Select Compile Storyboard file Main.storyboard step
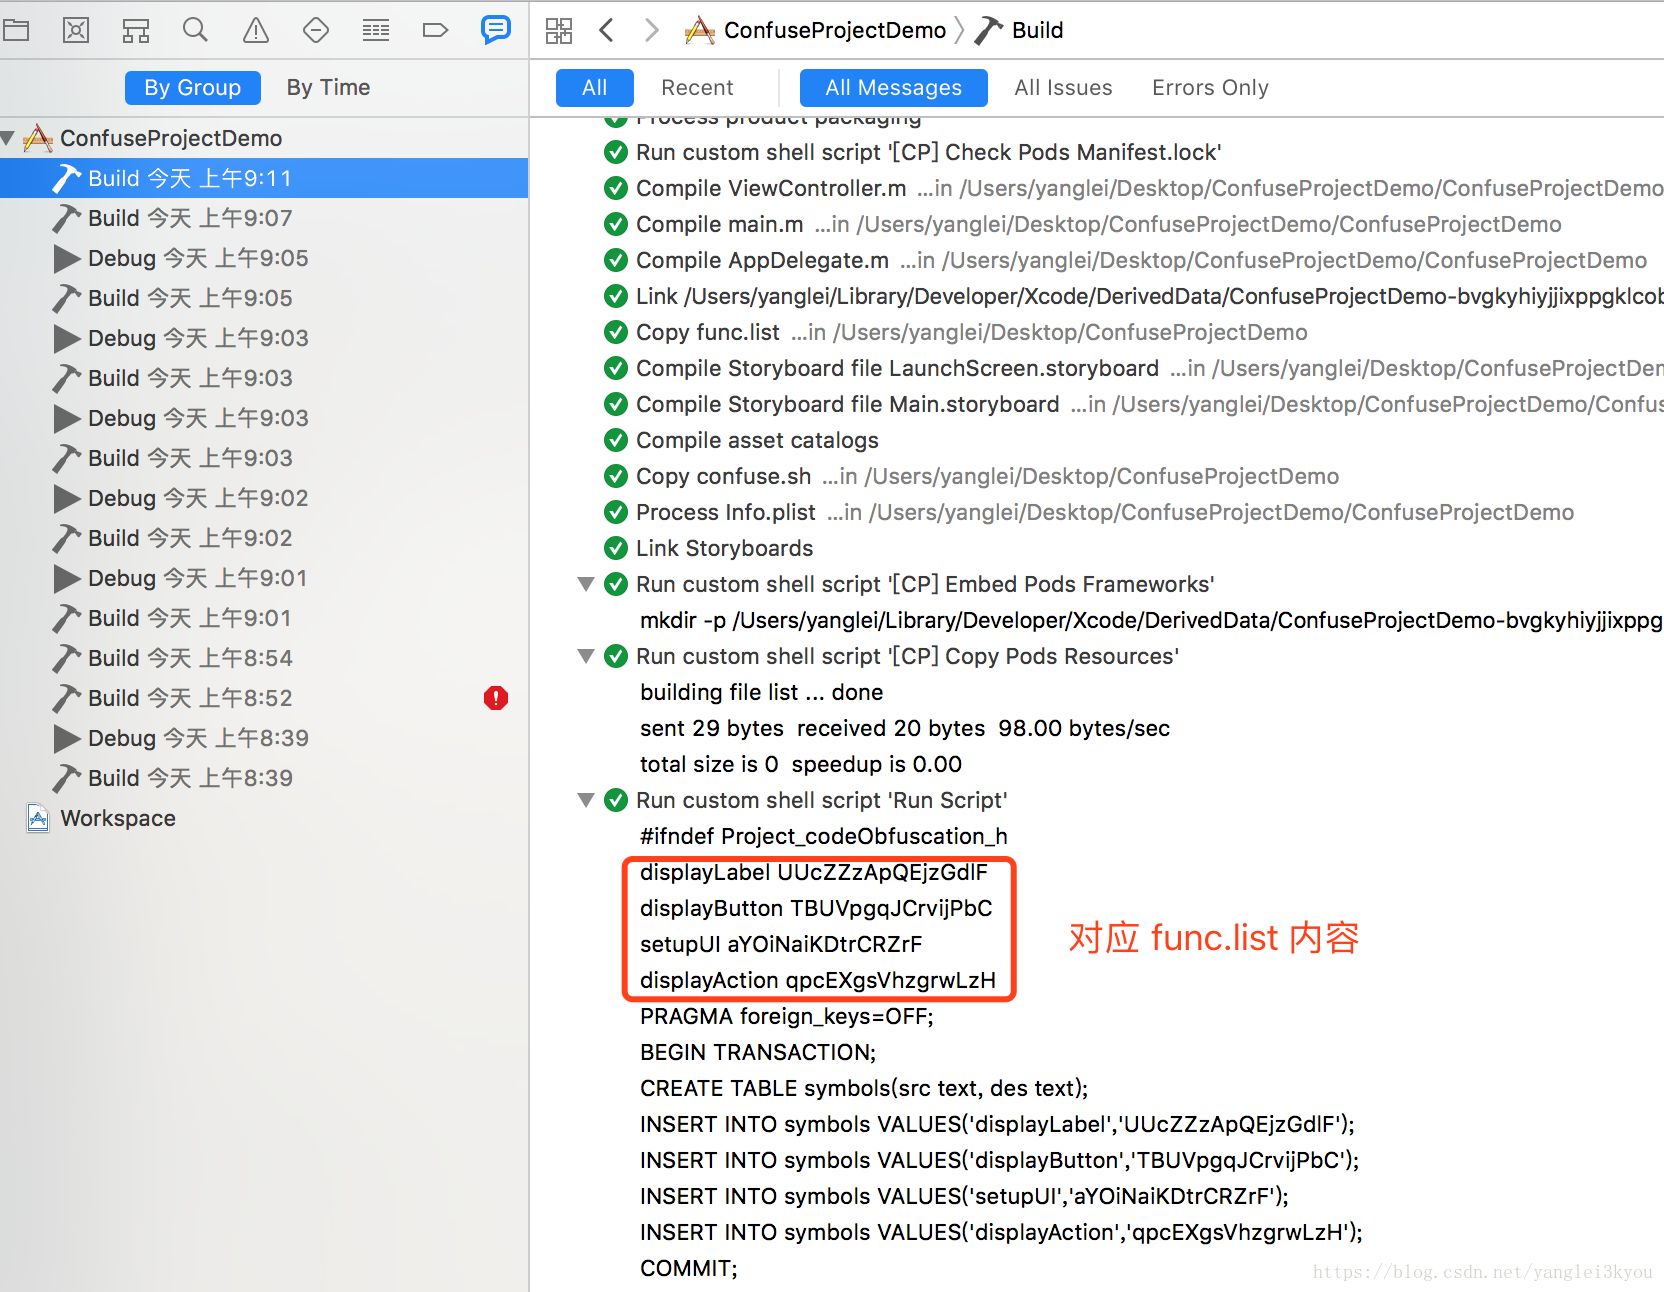Image resolution: width=1664 pixels, height=1292 pixels. click(1097, 404)
